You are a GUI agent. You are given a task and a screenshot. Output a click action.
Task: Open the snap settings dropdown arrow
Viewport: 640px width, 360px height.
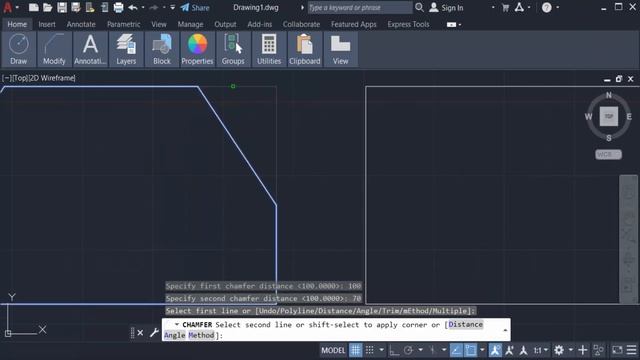coord(381,350)
